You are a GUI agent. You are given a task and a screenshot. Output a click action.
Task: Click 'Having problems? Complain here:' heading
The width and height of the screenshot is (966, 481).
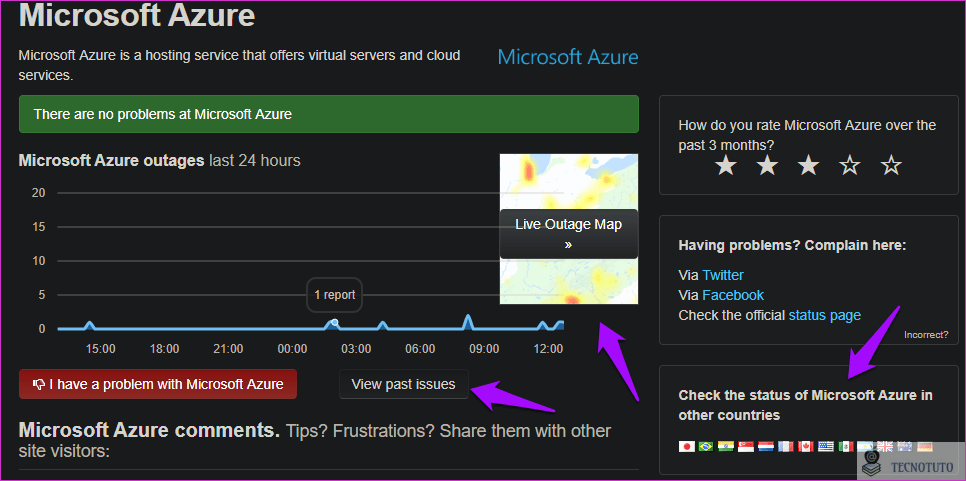(x=792, y=245)
